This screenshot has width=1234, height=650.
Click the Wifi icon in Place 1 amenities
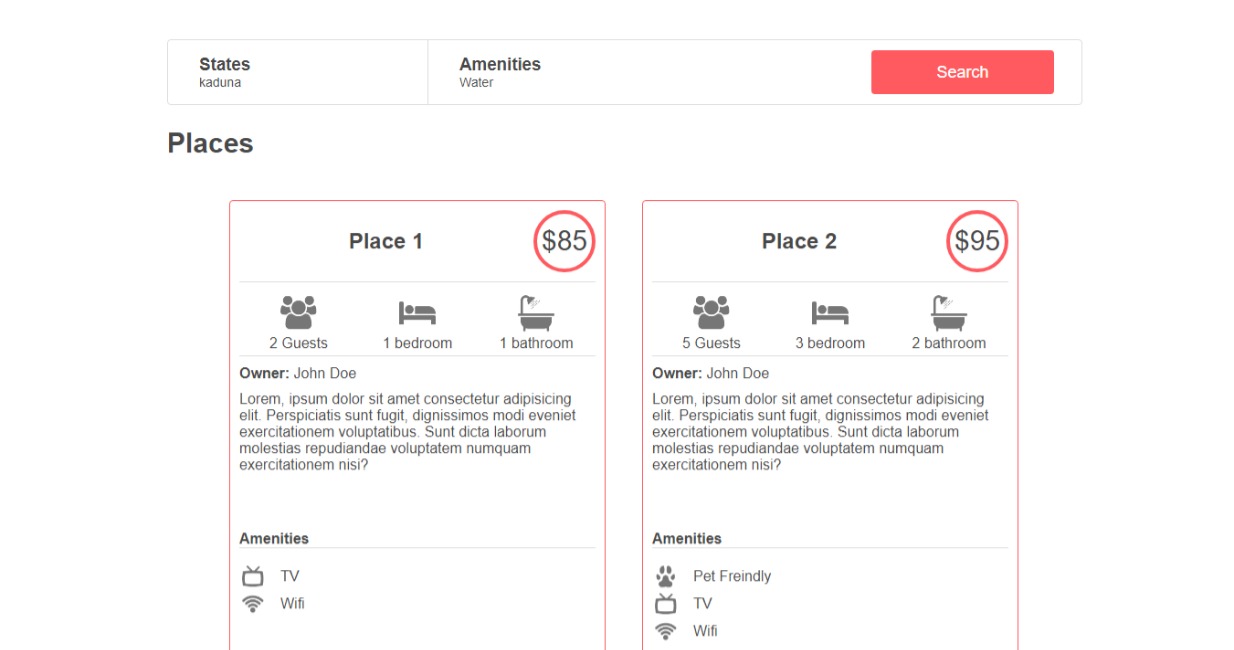coord(253,604)
